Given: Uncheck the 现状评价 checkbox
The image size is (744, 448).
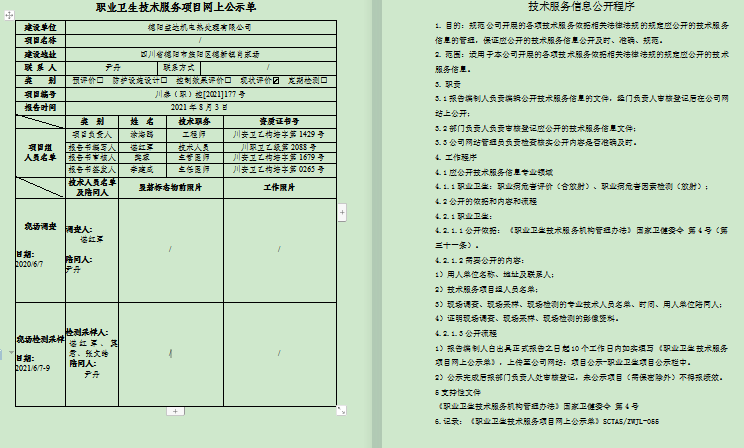Looking at the screenshot, I should click(x=276, y=80).
